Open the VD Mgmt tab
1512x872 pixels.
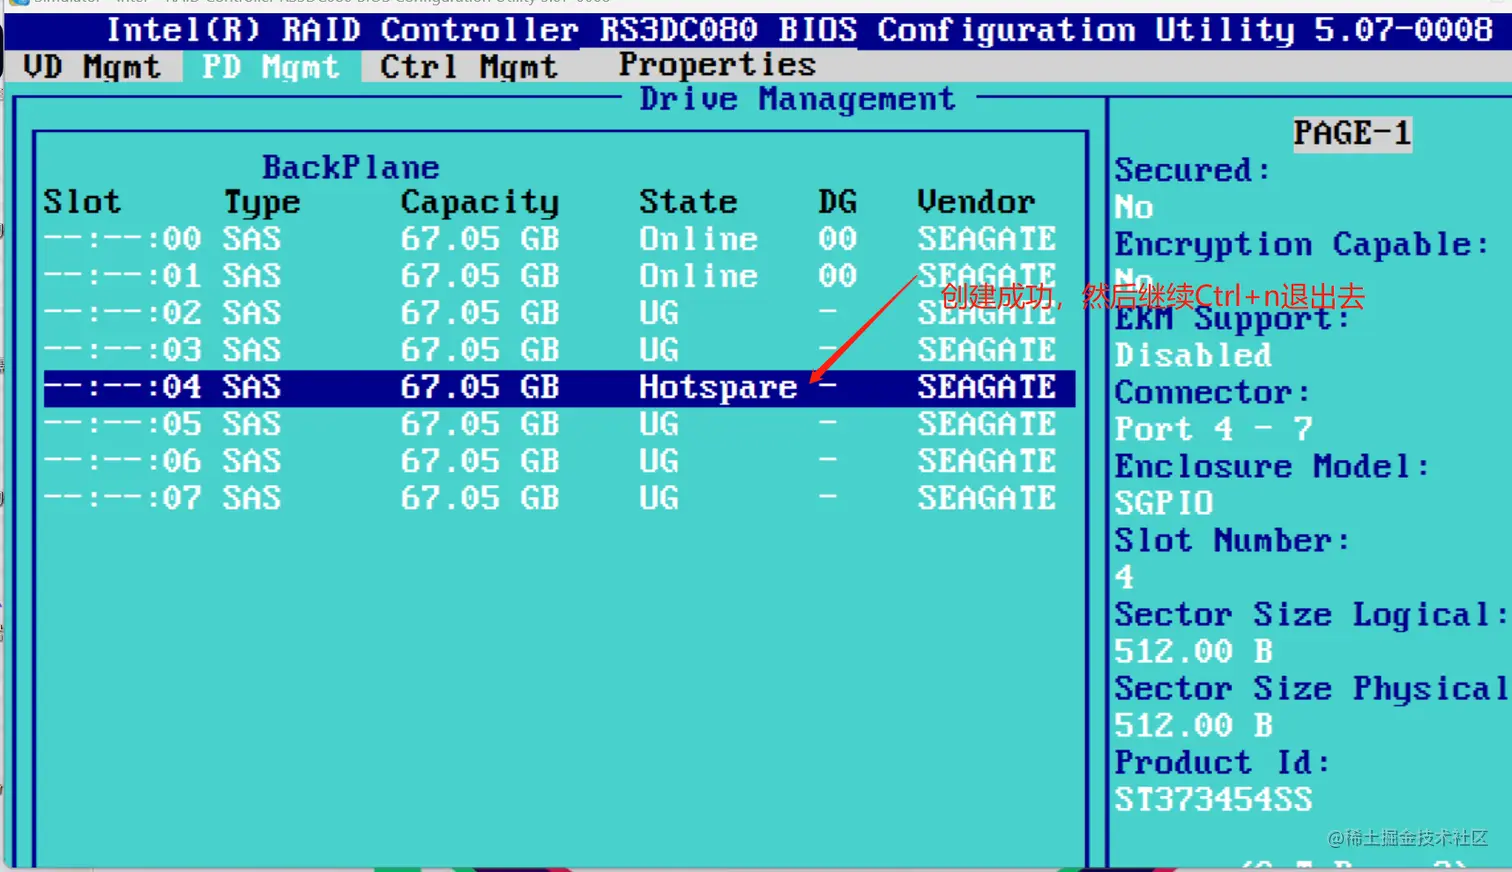pyautogui.click(x=92, y=67)
